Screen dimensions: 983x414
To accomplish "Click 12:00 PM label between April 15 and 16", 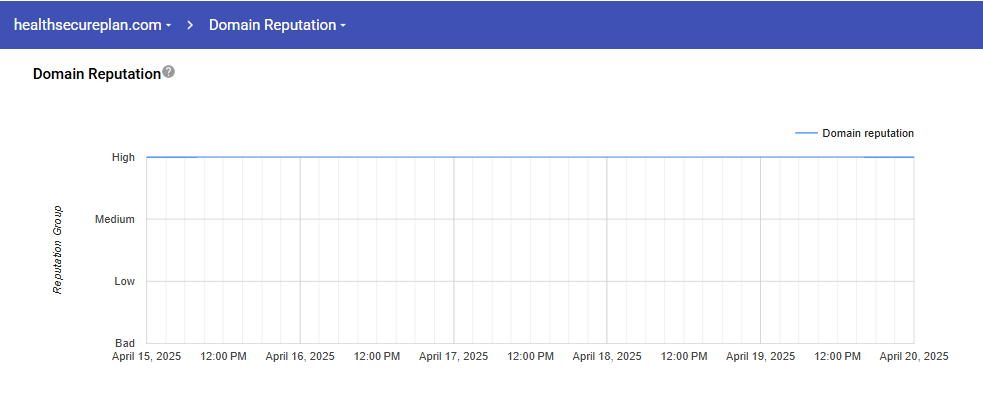I will pyautogui.click(x=223, y=356).
